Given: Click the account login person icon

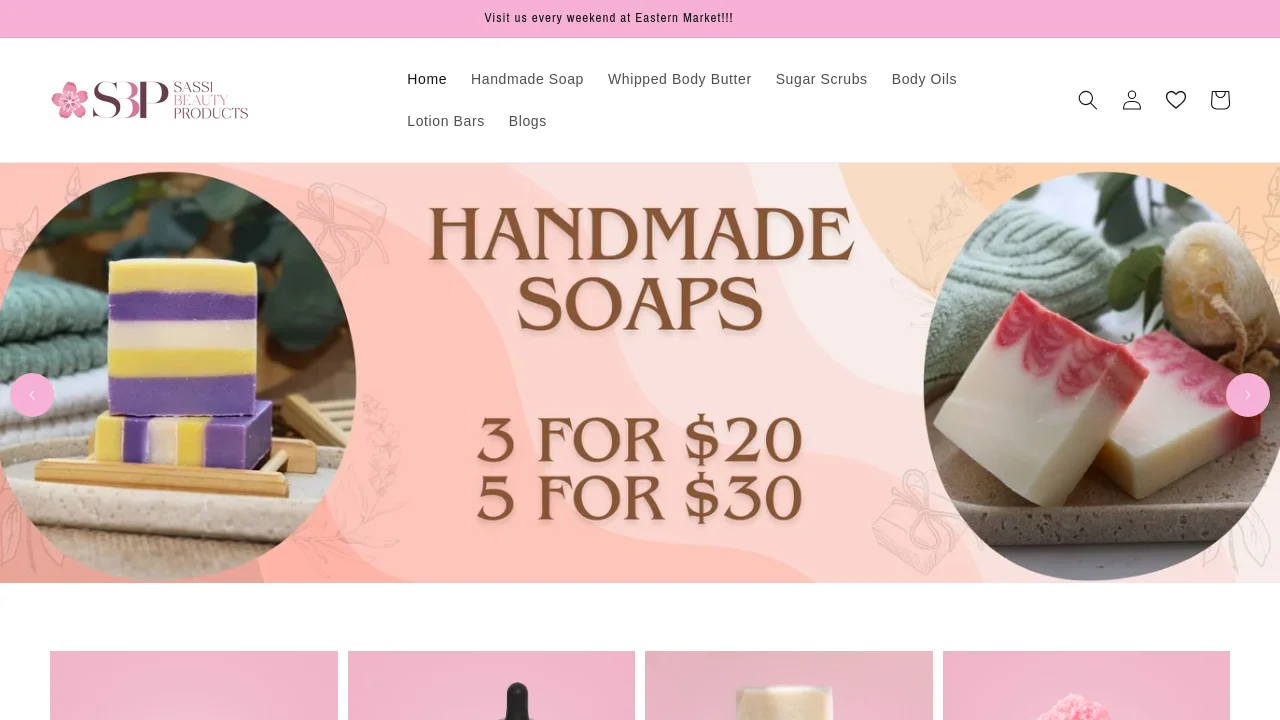Looking at the screenshot, I should point(1132,100).
